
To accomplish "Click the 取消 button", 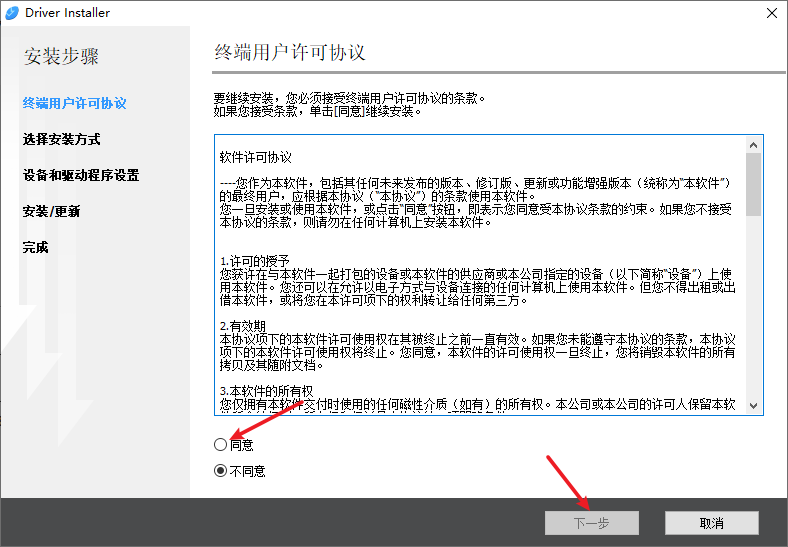I will pyautogui.click(x=711, y=523).
